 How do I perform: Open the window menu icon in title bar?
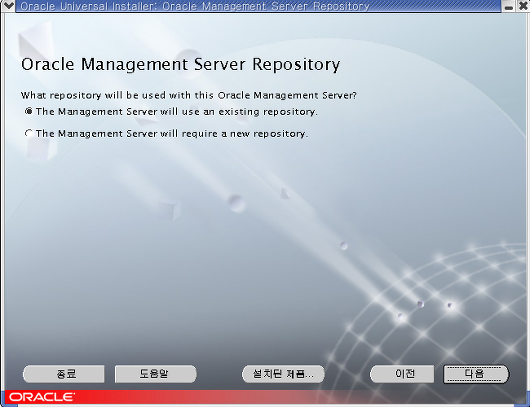click(8, 6)
